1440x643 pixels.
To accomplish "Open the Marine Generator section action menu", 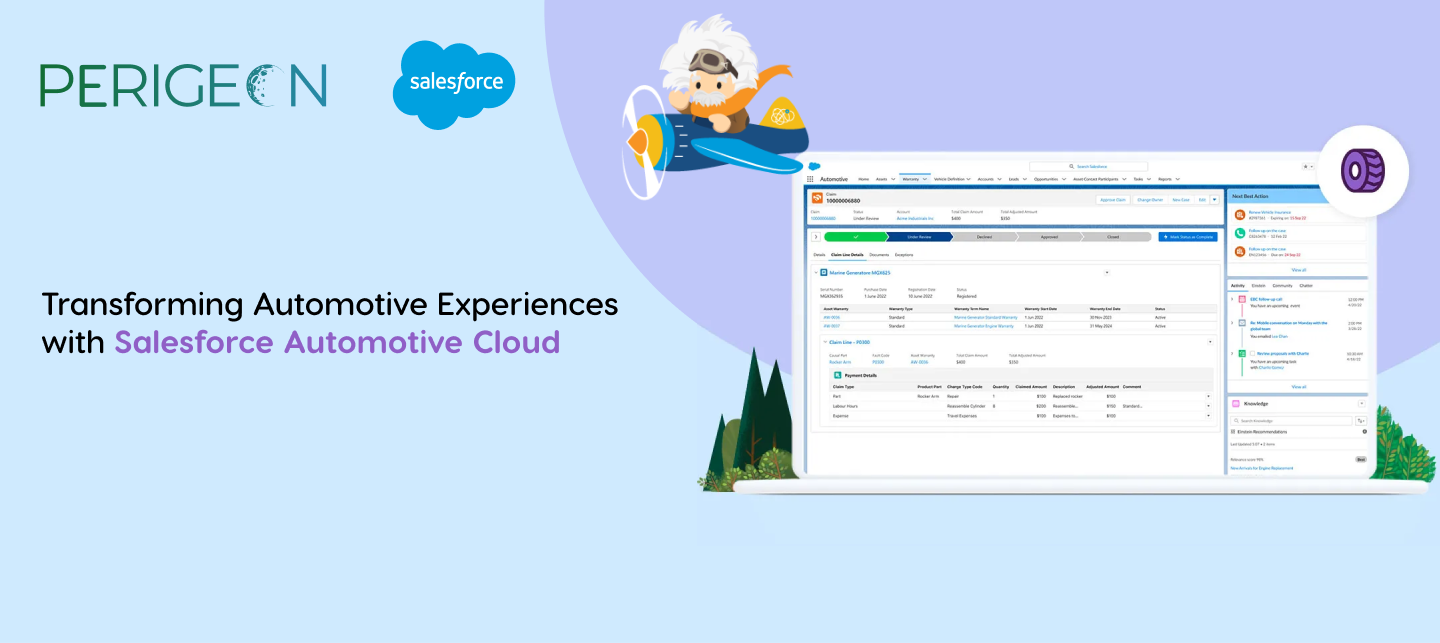I will (1106, 272).
